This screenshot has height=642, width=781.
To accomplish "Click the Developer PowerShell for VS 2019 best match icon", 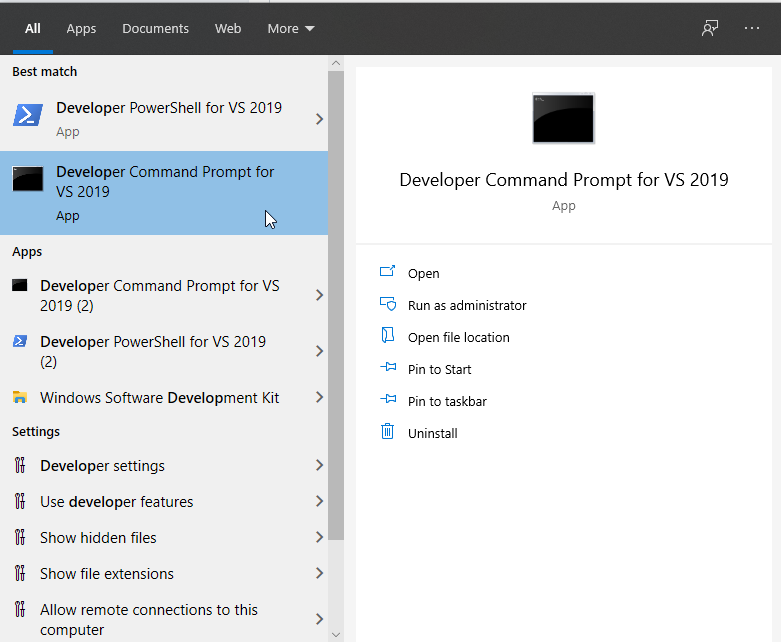I will 28,115.
